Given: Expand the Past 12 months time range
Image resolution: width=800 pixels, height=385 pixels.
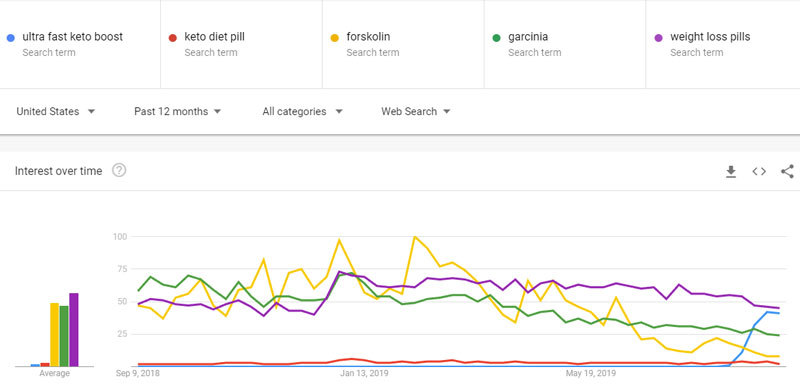Looking at the screenshot, I should (177, 112).
